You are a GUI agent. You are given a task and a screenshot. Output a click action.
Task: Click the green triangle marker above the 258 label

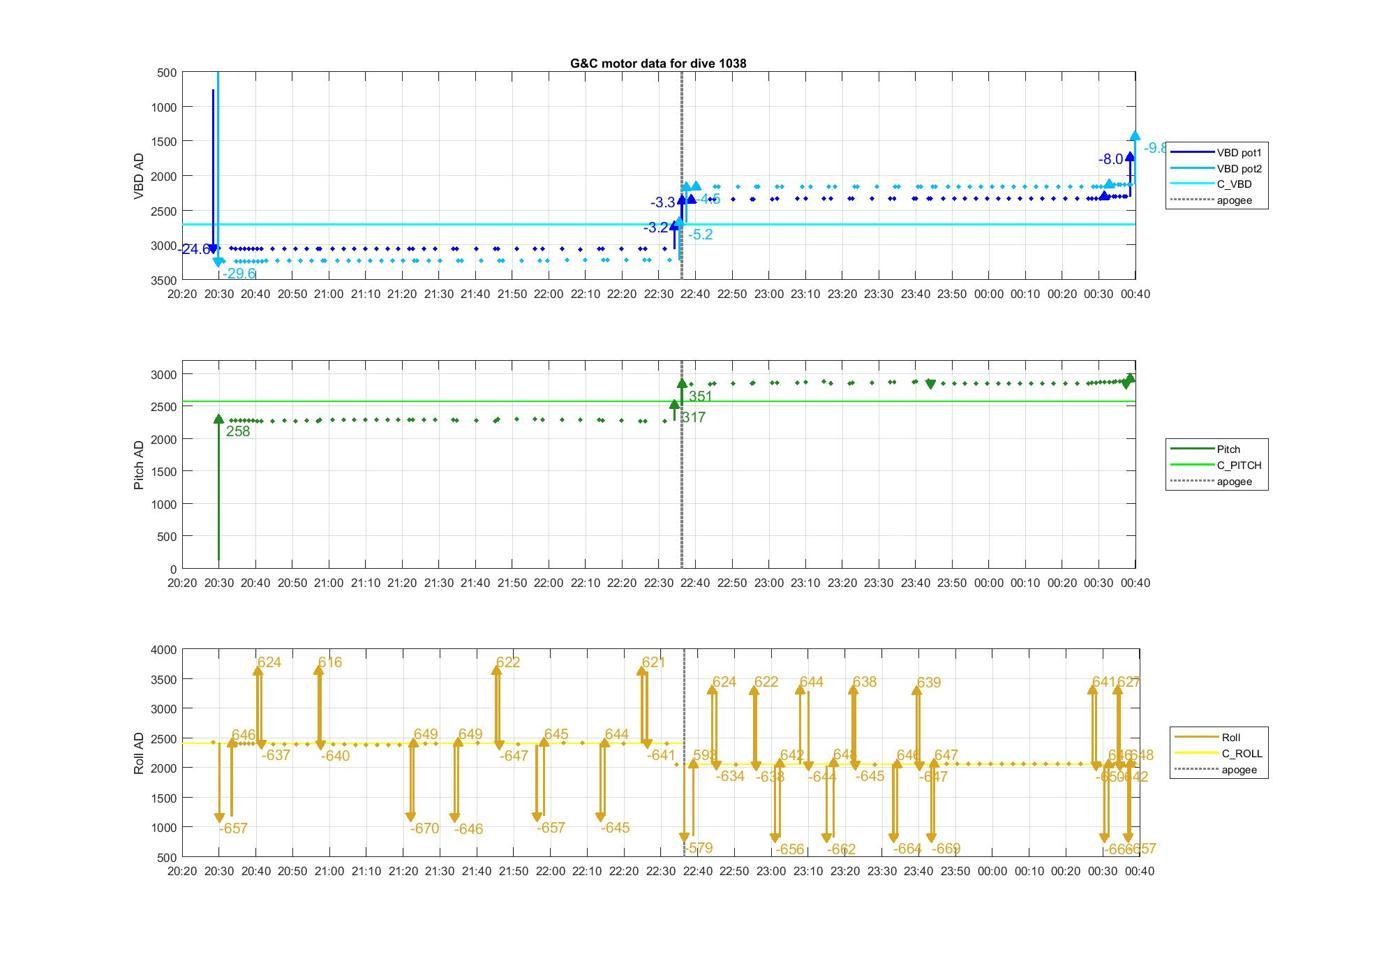(x=219, y=419)
